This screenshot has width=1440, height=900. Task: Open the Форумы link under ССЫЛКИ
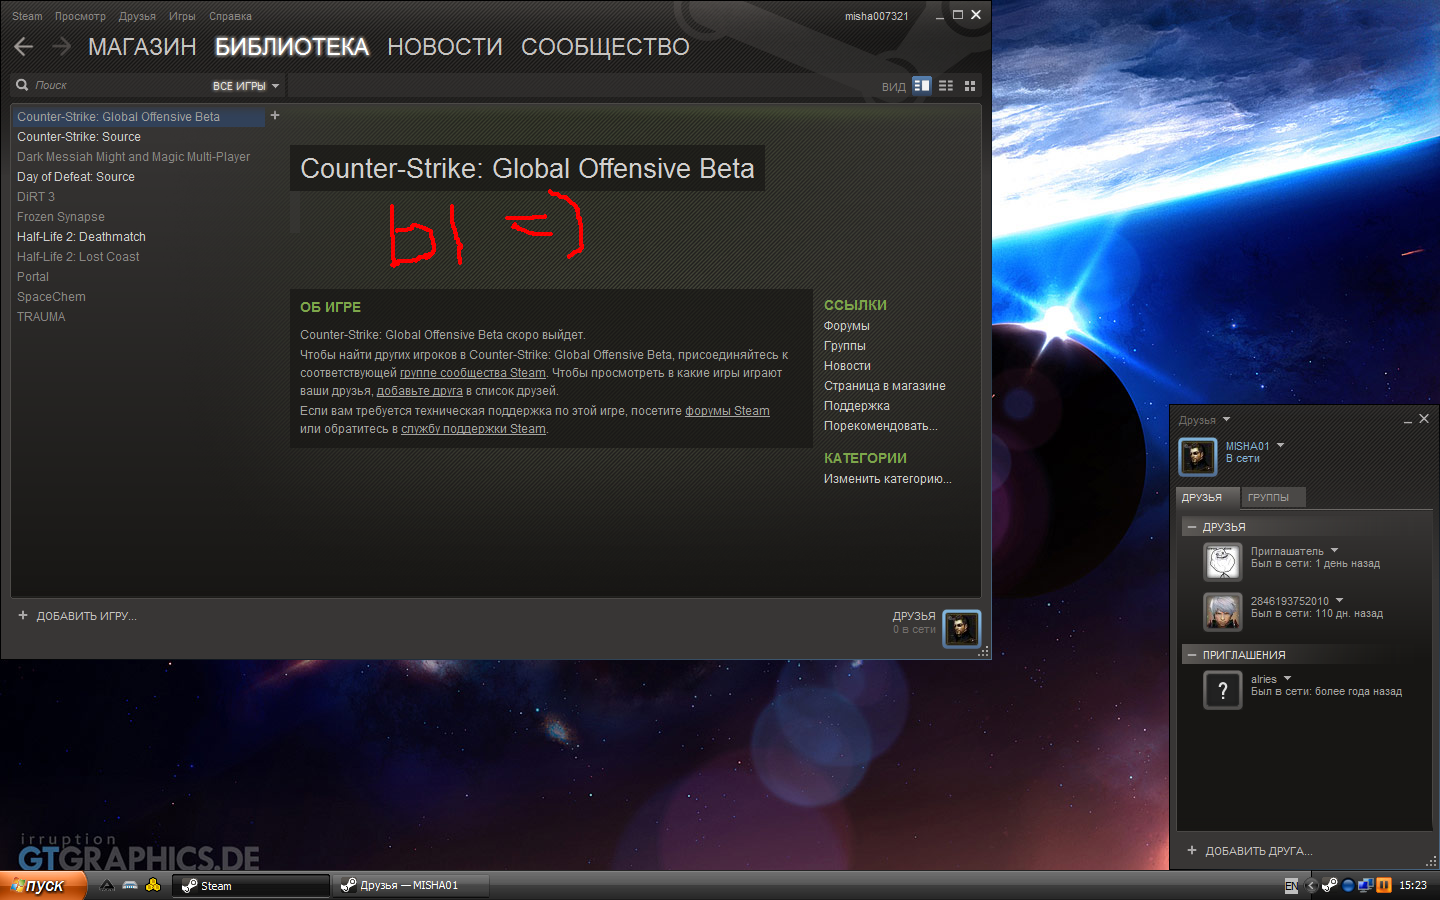click(x=847, y=326)
